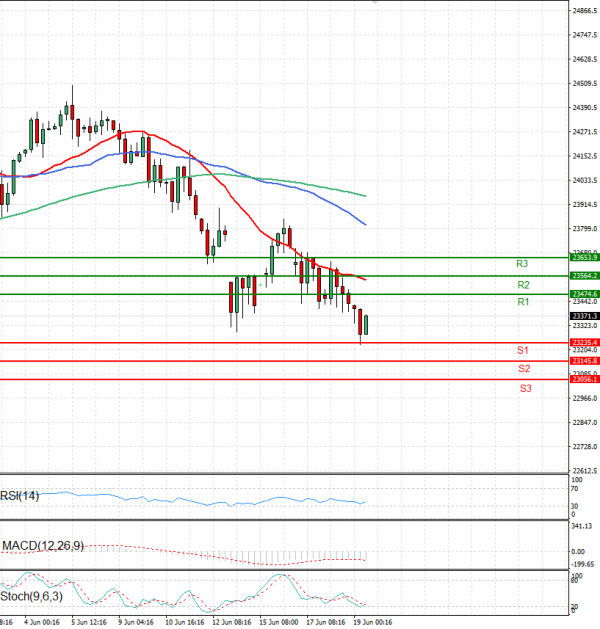The width and height of the screenshot is (600, 629).
Task: Click the 24509.5 price axis value
Action: coord(585,84)
